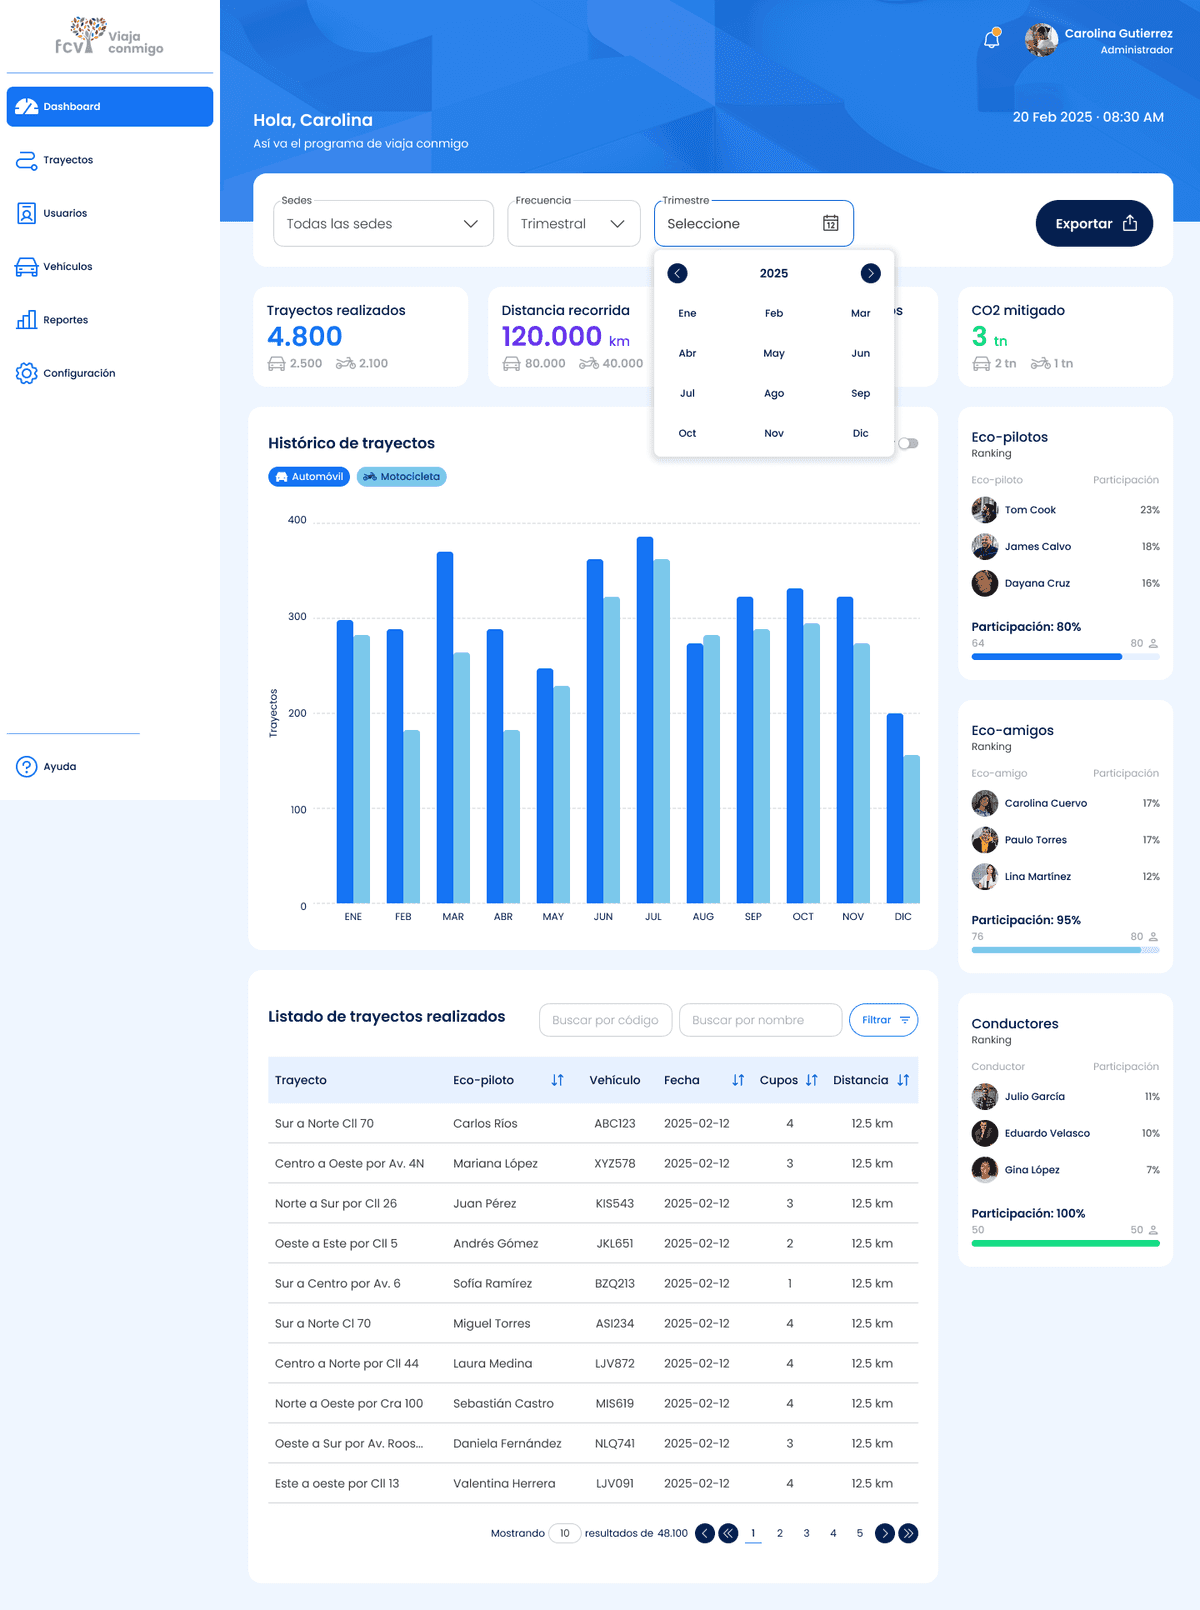The height and width of the screenshot is (1610, 1200).
Task: Click the Eco-pilotos participation progress bar
Action: tap(1065, 657)
